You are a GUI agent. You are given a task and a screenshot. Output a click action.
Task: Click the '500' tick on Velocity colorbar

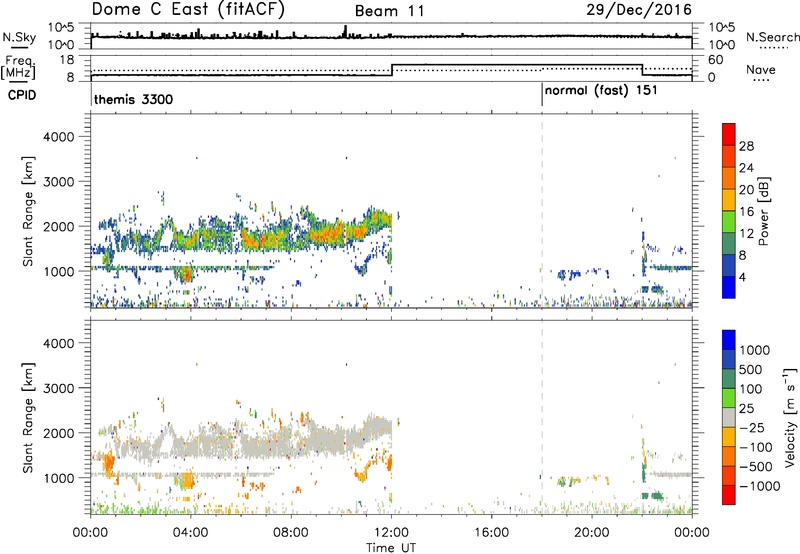(x=751, y=370)
